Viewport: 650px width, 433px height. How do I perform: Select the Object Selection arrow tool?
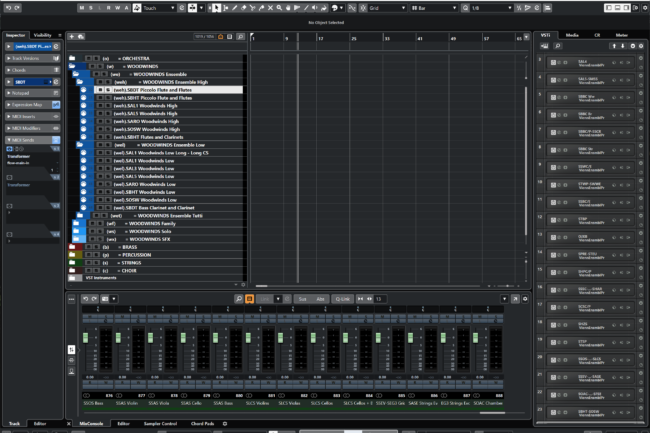(217, 8)
